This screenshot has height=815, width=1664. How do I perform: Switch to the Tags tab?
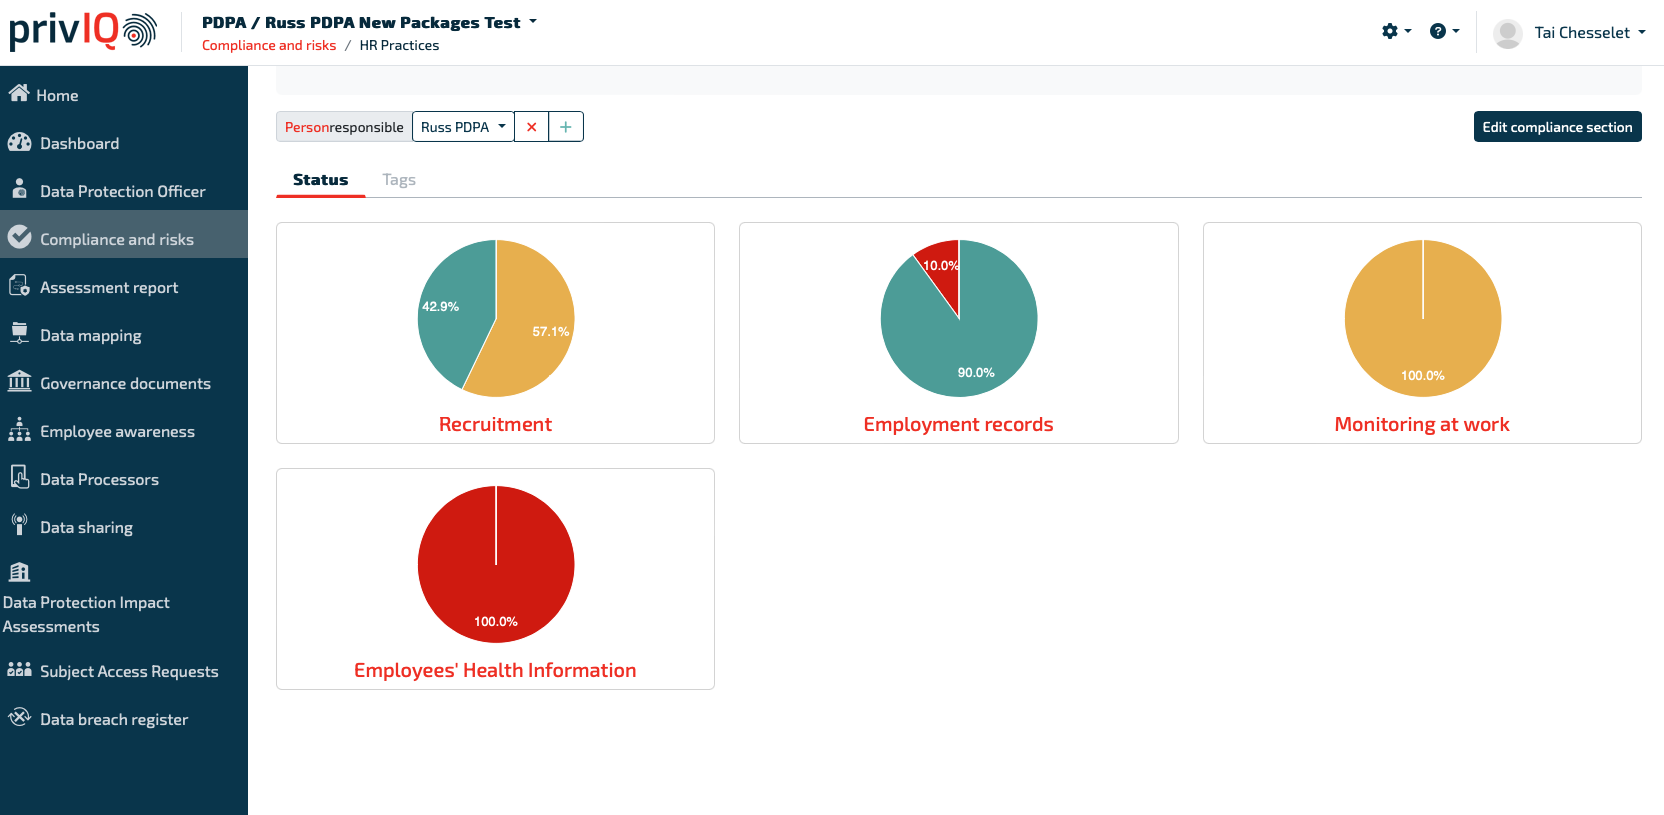pyautogui.click(x=399, y=180)
